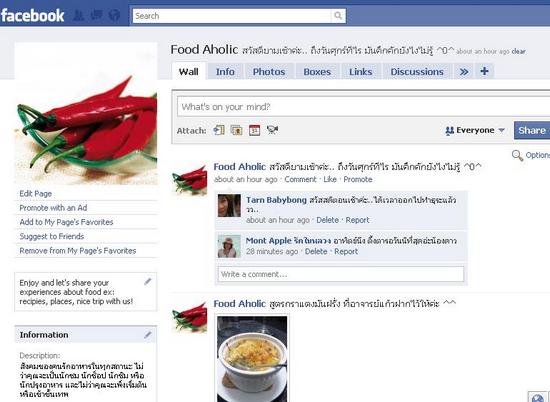Click the search magnifier button
Viewport: 550px width, 402px height.
(338, 16)
